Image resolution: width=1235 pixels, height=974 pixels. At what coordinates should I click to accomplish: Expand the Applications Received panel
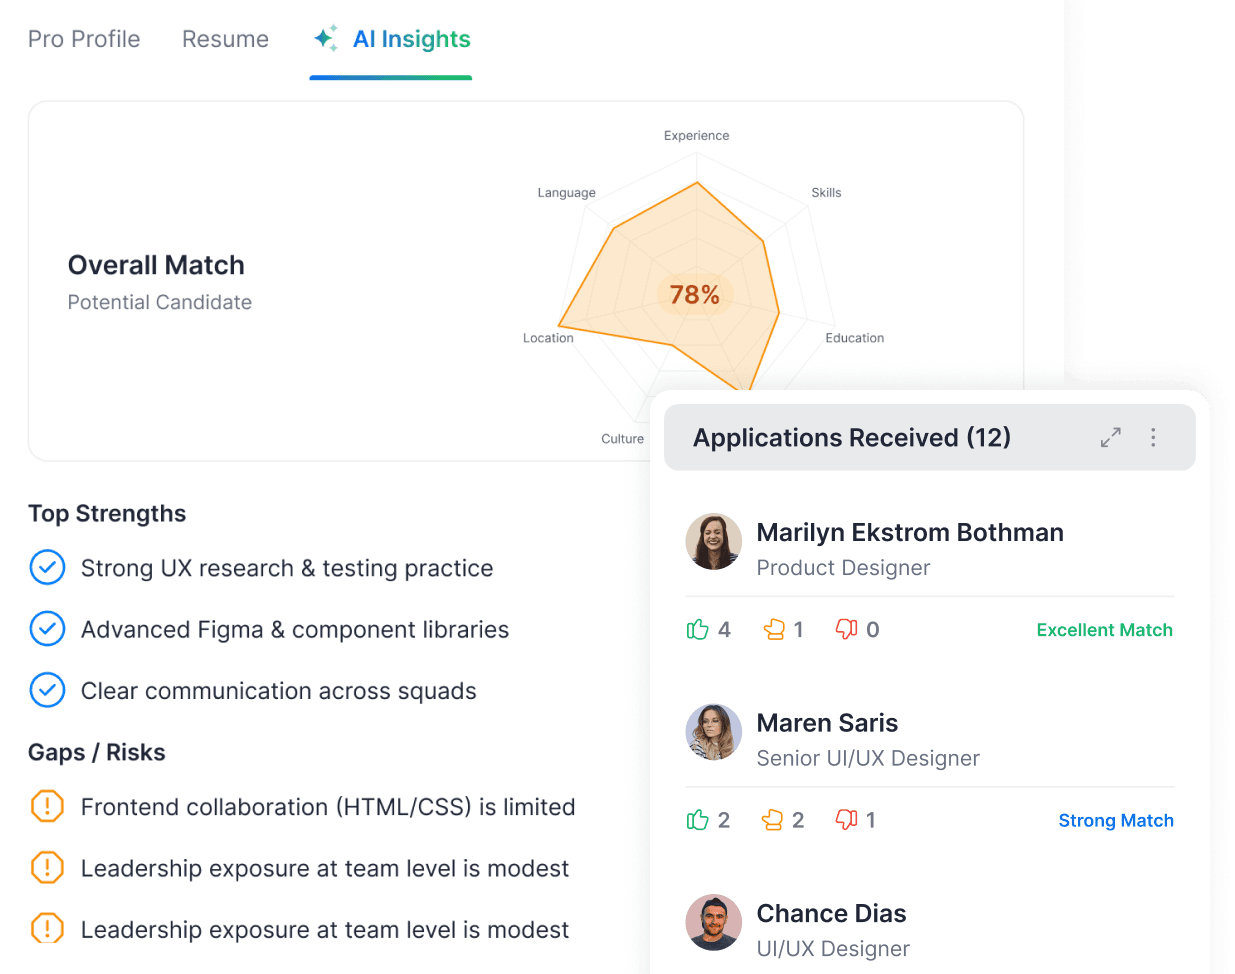[1111, 437]
